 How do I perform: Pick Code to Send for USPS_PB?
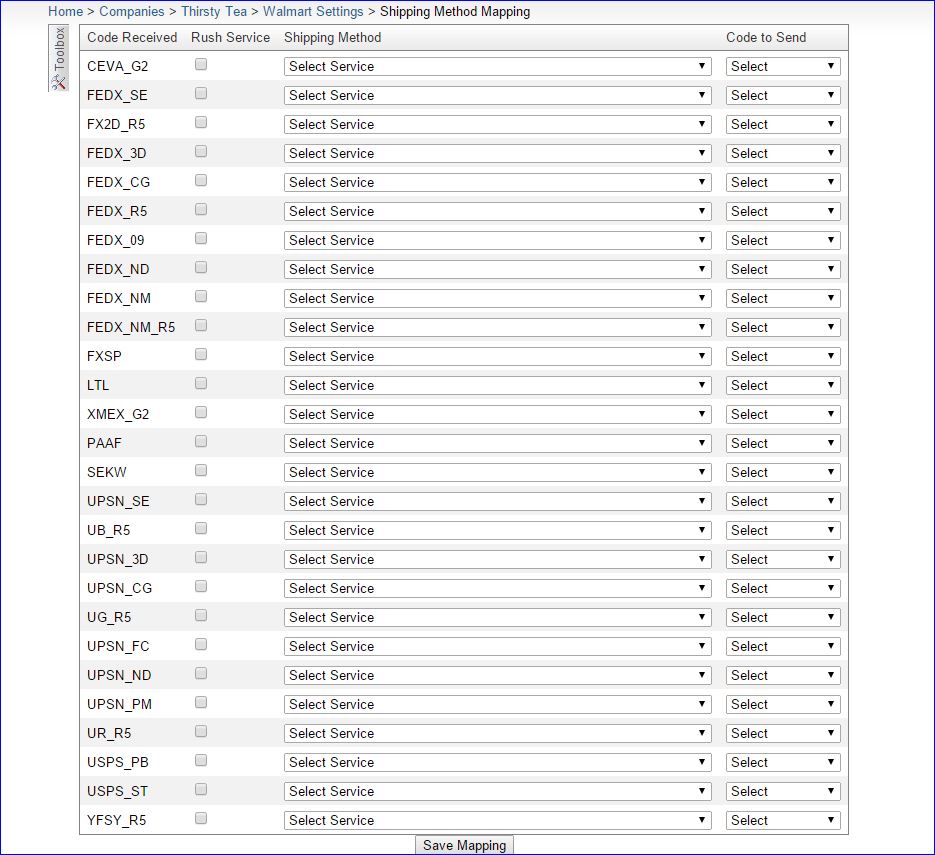(x=783, y=762)
